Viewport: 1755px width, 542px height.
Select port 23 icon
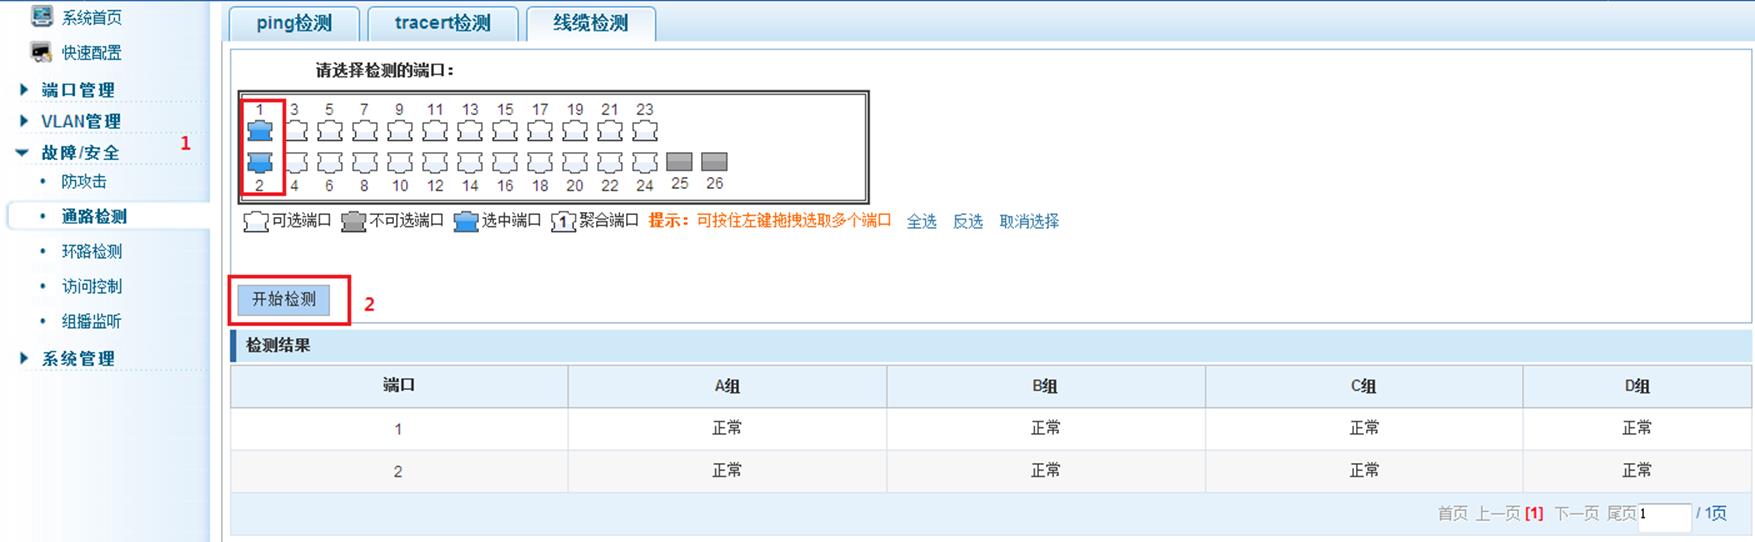[645, 130]
